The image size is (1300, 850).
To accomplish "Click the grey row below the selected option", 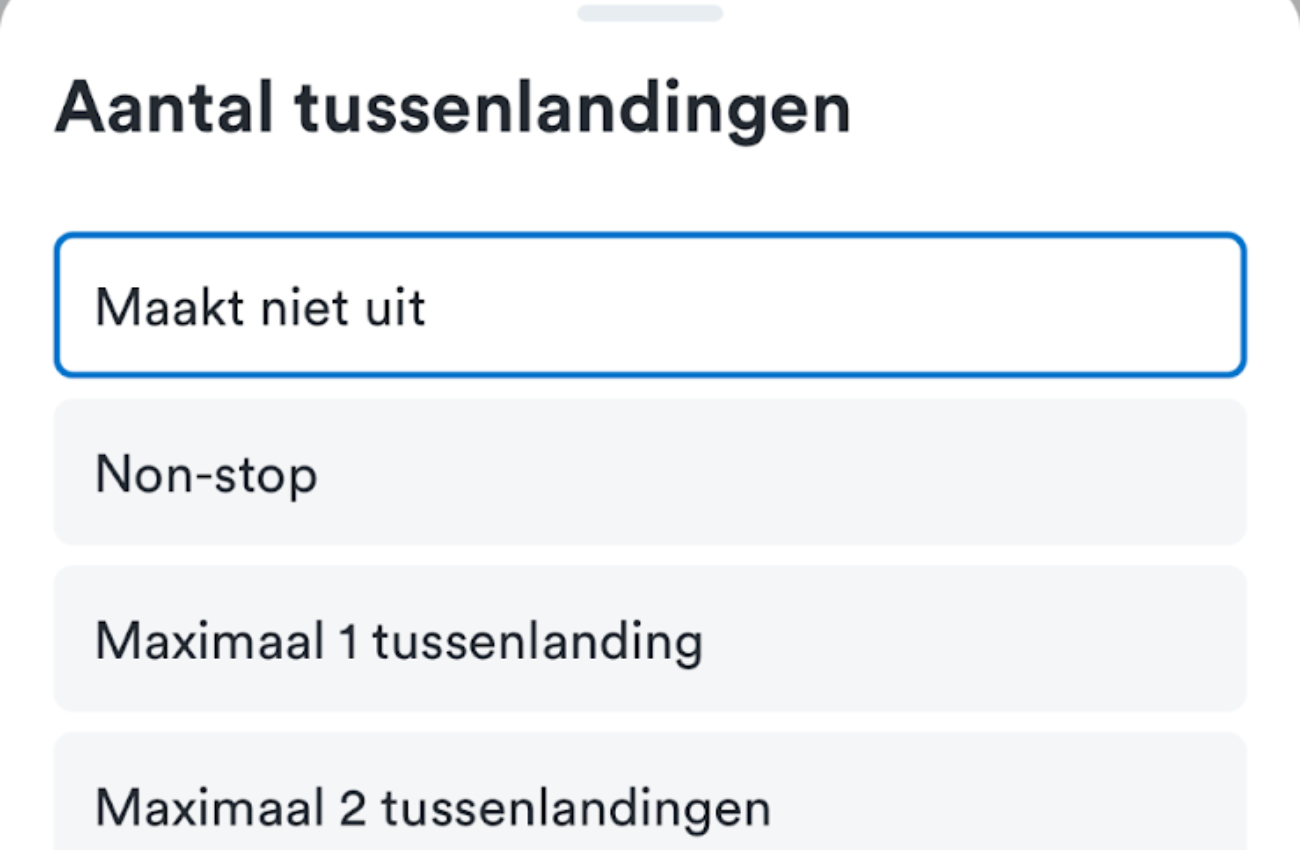I will [x=650, y=473].
